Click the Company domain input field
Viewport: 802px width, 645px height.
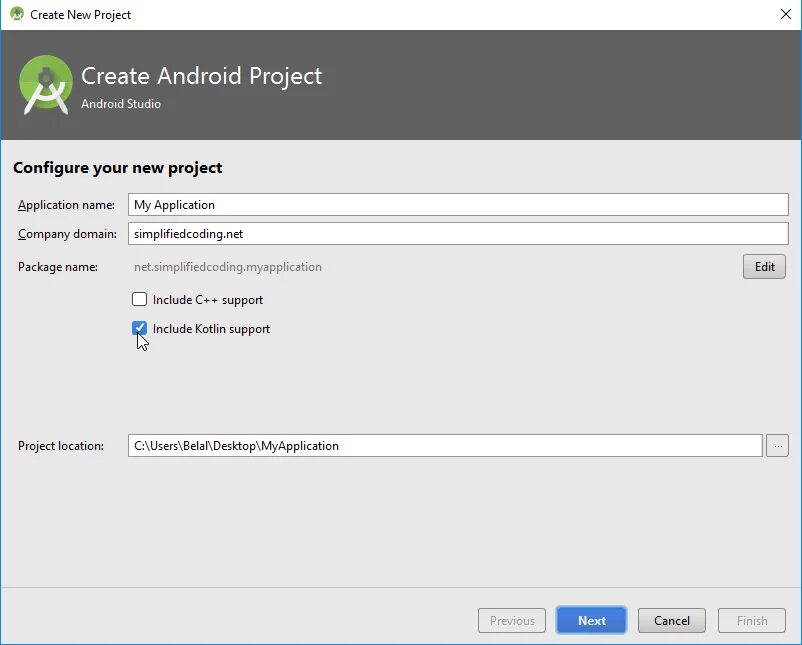tap(458, 234)
